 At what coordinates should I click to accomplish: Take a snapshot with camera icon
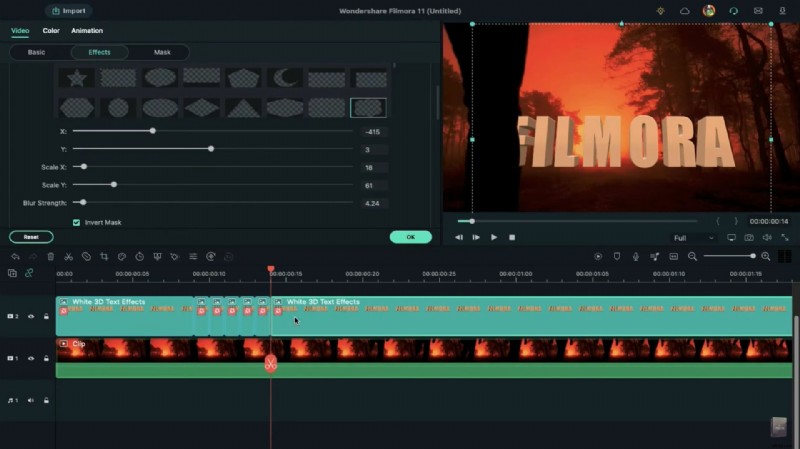pyautogui.click(x=749, y=238)
